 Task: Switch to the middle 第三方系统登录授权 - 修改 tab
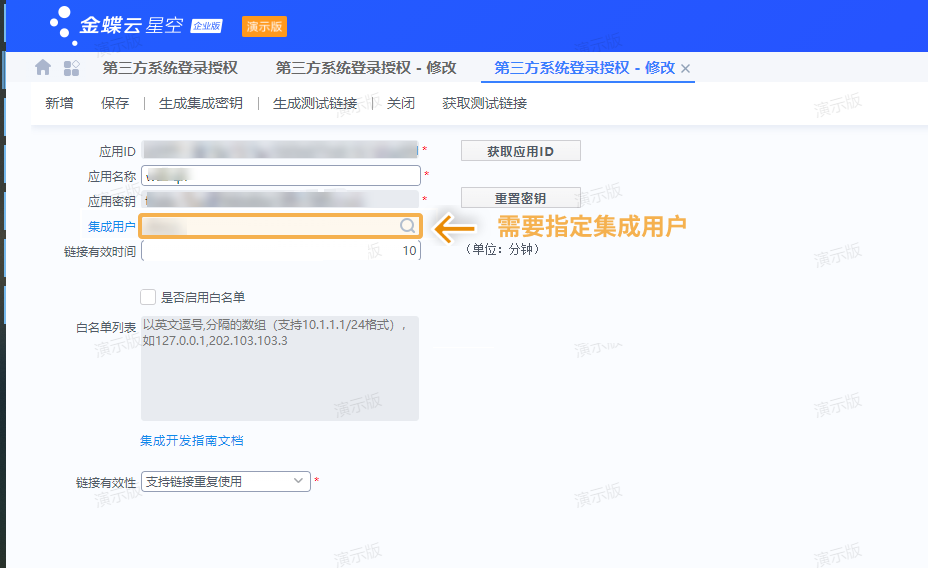coord(366,68)
